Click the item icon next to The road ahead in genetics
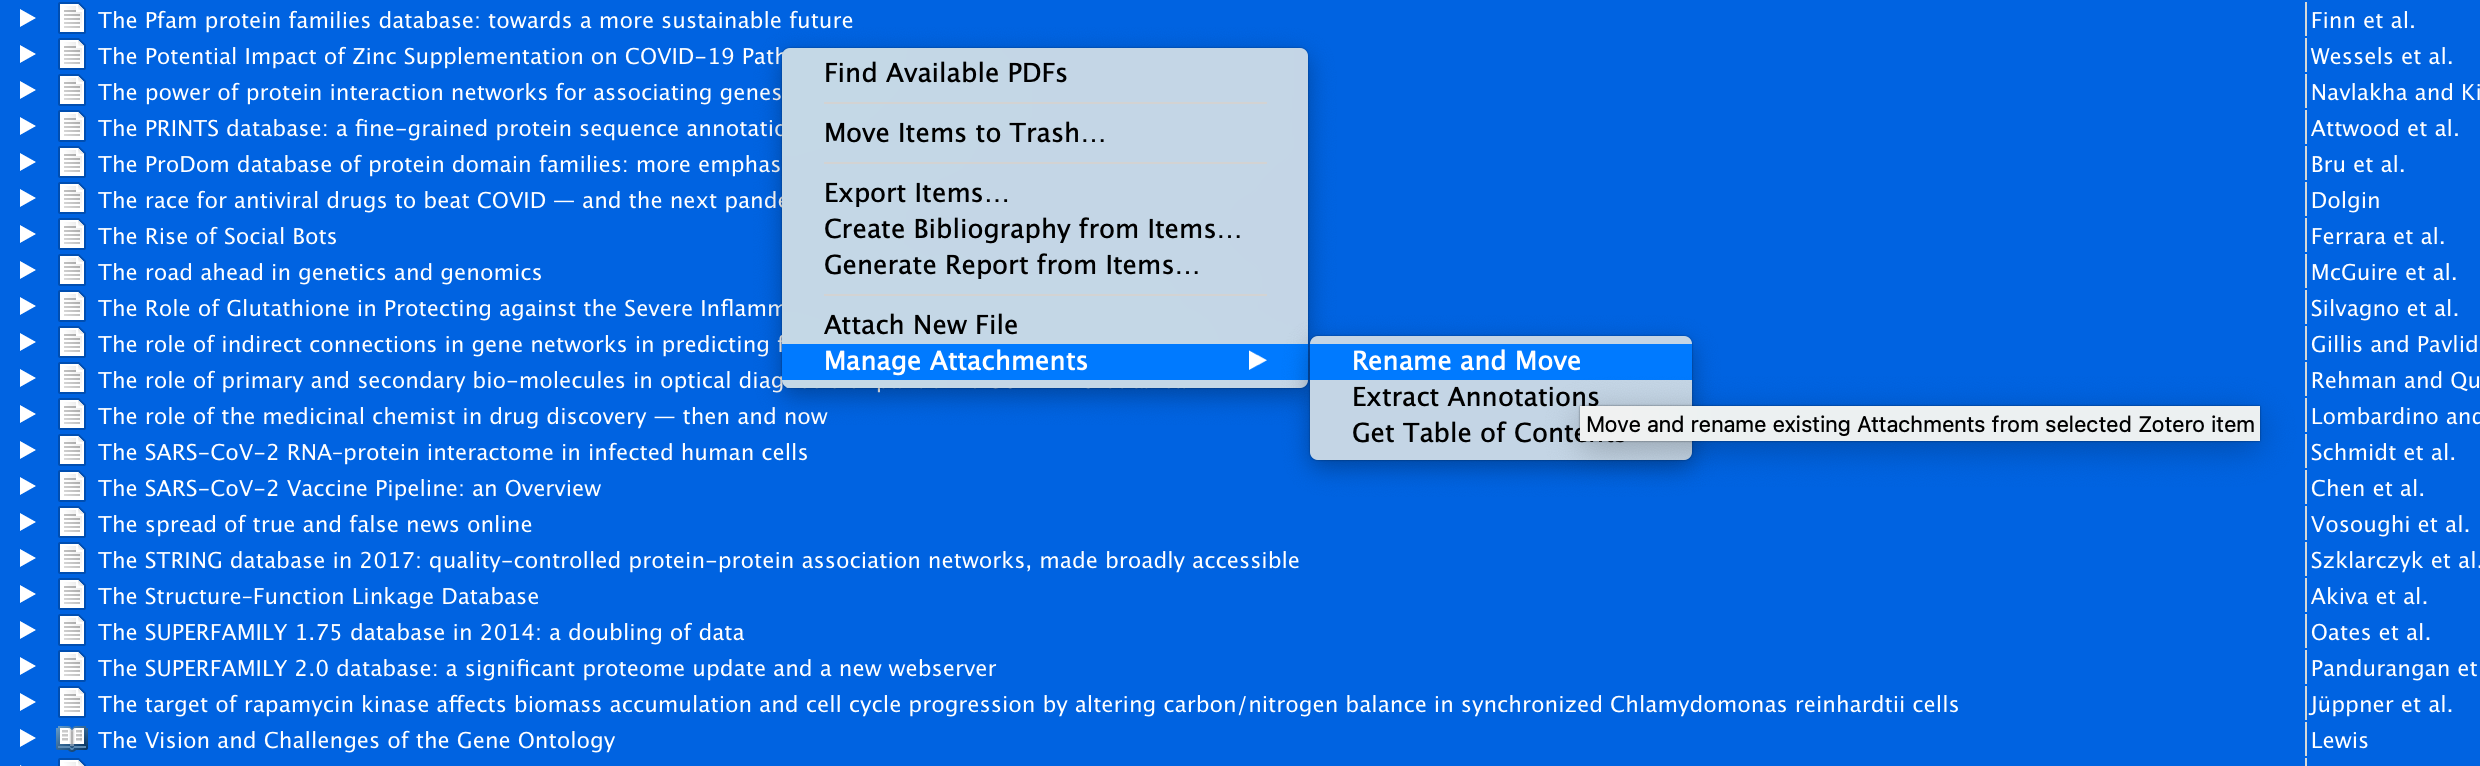 [71, 269]
